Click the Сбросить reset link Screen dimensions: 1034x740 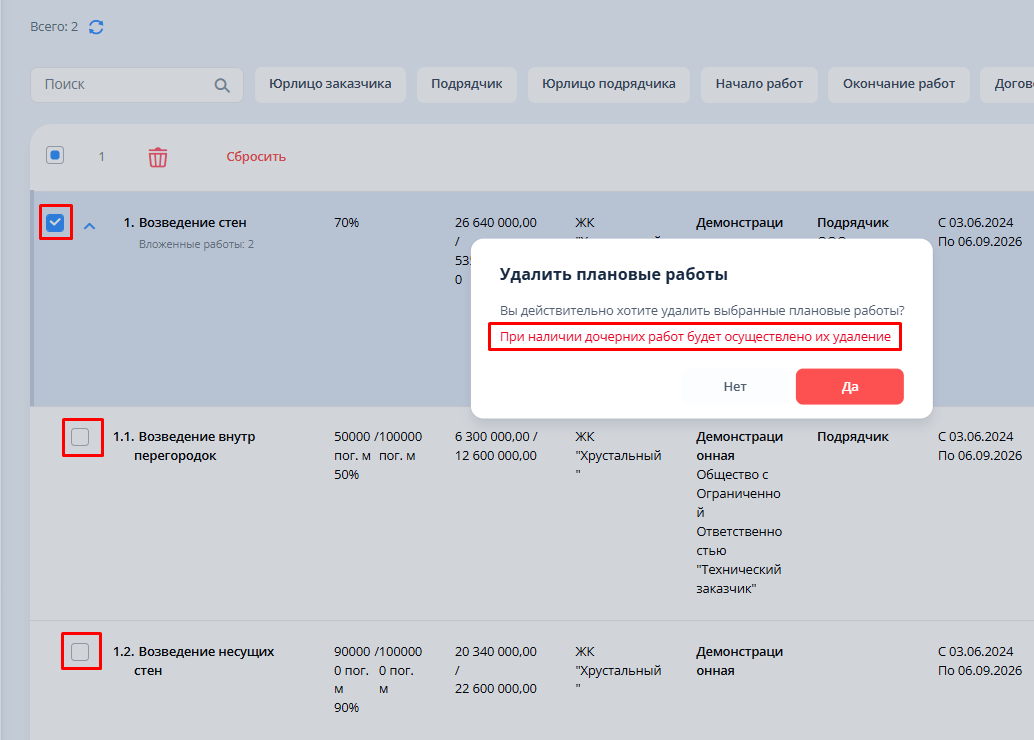(256, 157)
